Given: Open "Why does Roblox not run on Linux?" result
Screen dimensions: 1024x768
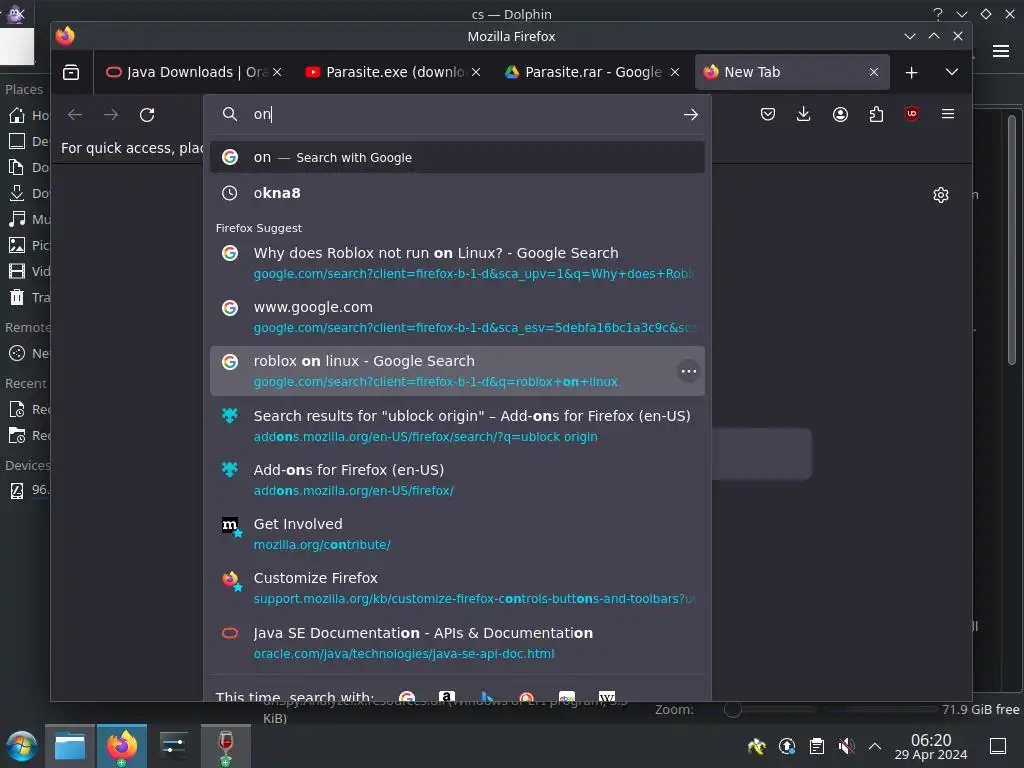Looking at the screenshot, I should (x=457, y=263).
